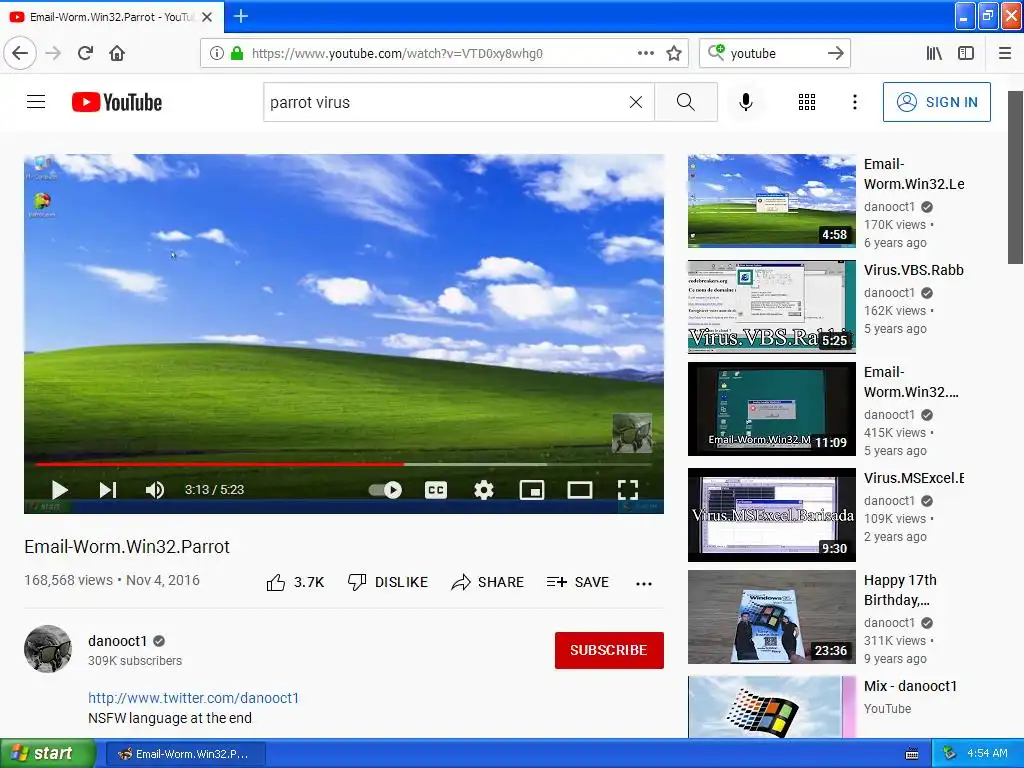Save the video to a playlist
Viewport: 1024px width, 768px height.
[x=578, y=583]
